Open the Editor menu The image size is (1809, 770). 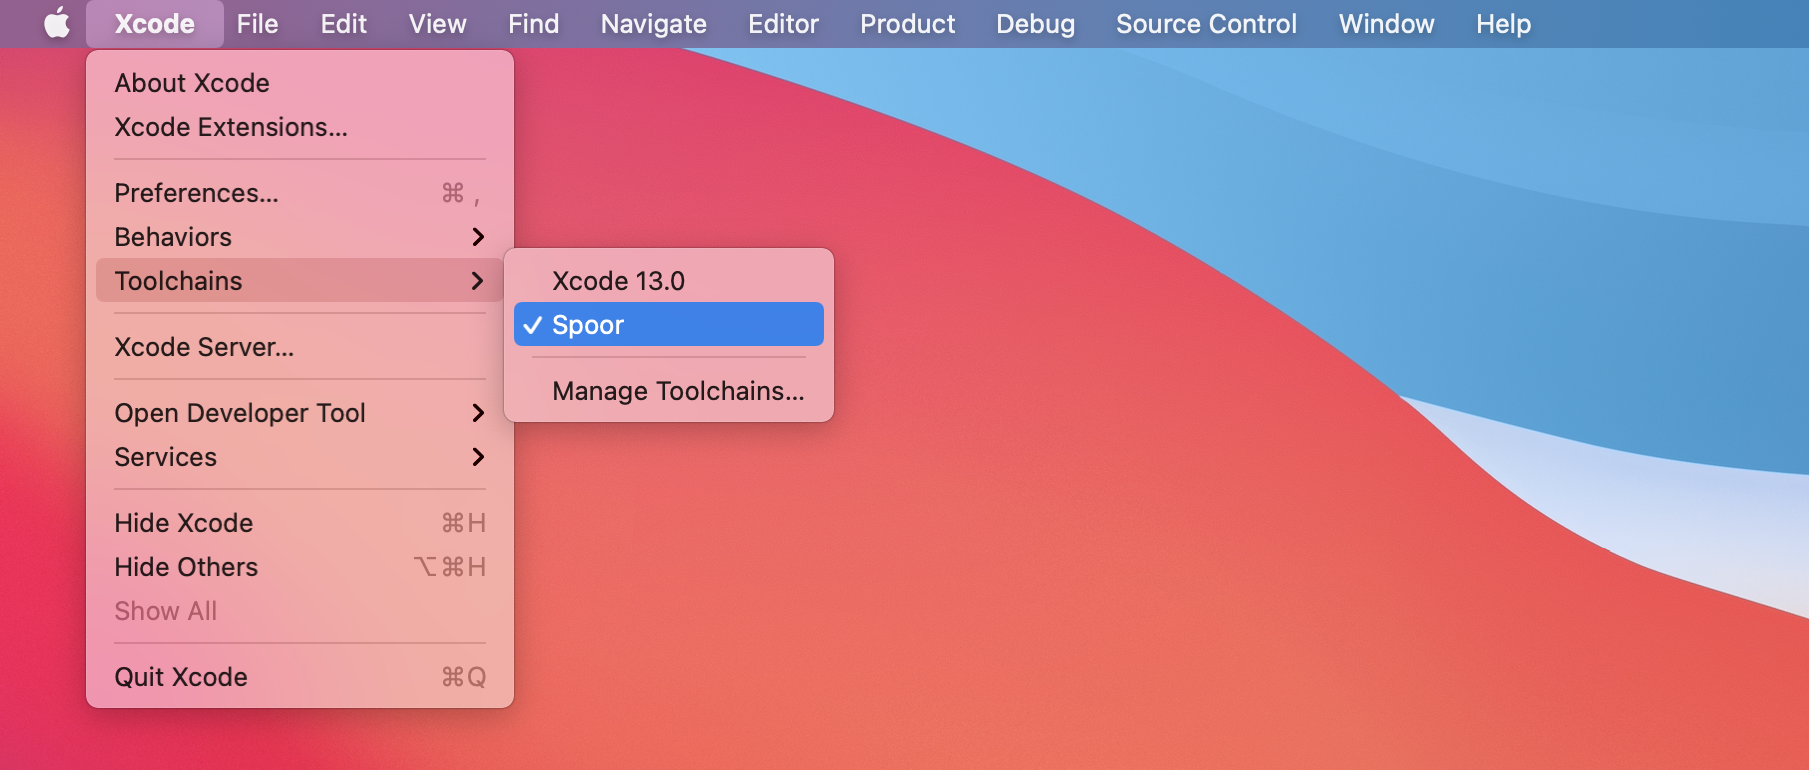point(783,24)
